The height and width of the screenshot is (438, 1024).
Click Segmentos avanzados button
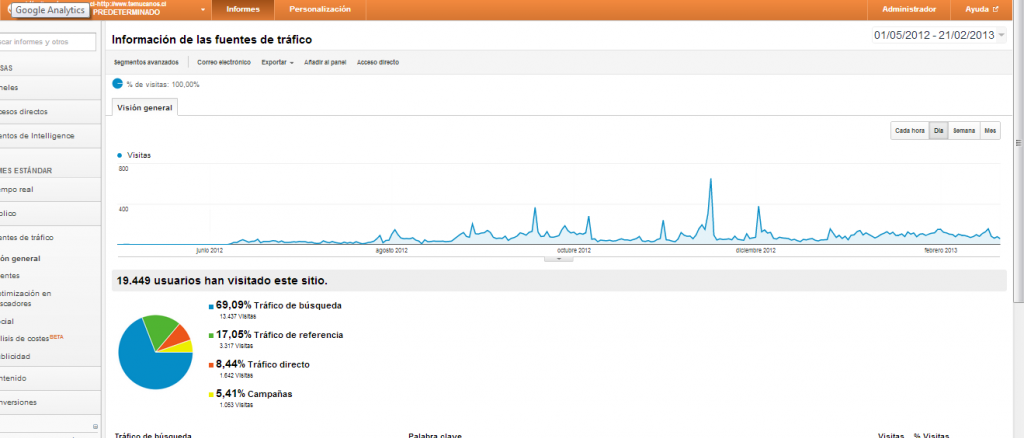point(146,63)
